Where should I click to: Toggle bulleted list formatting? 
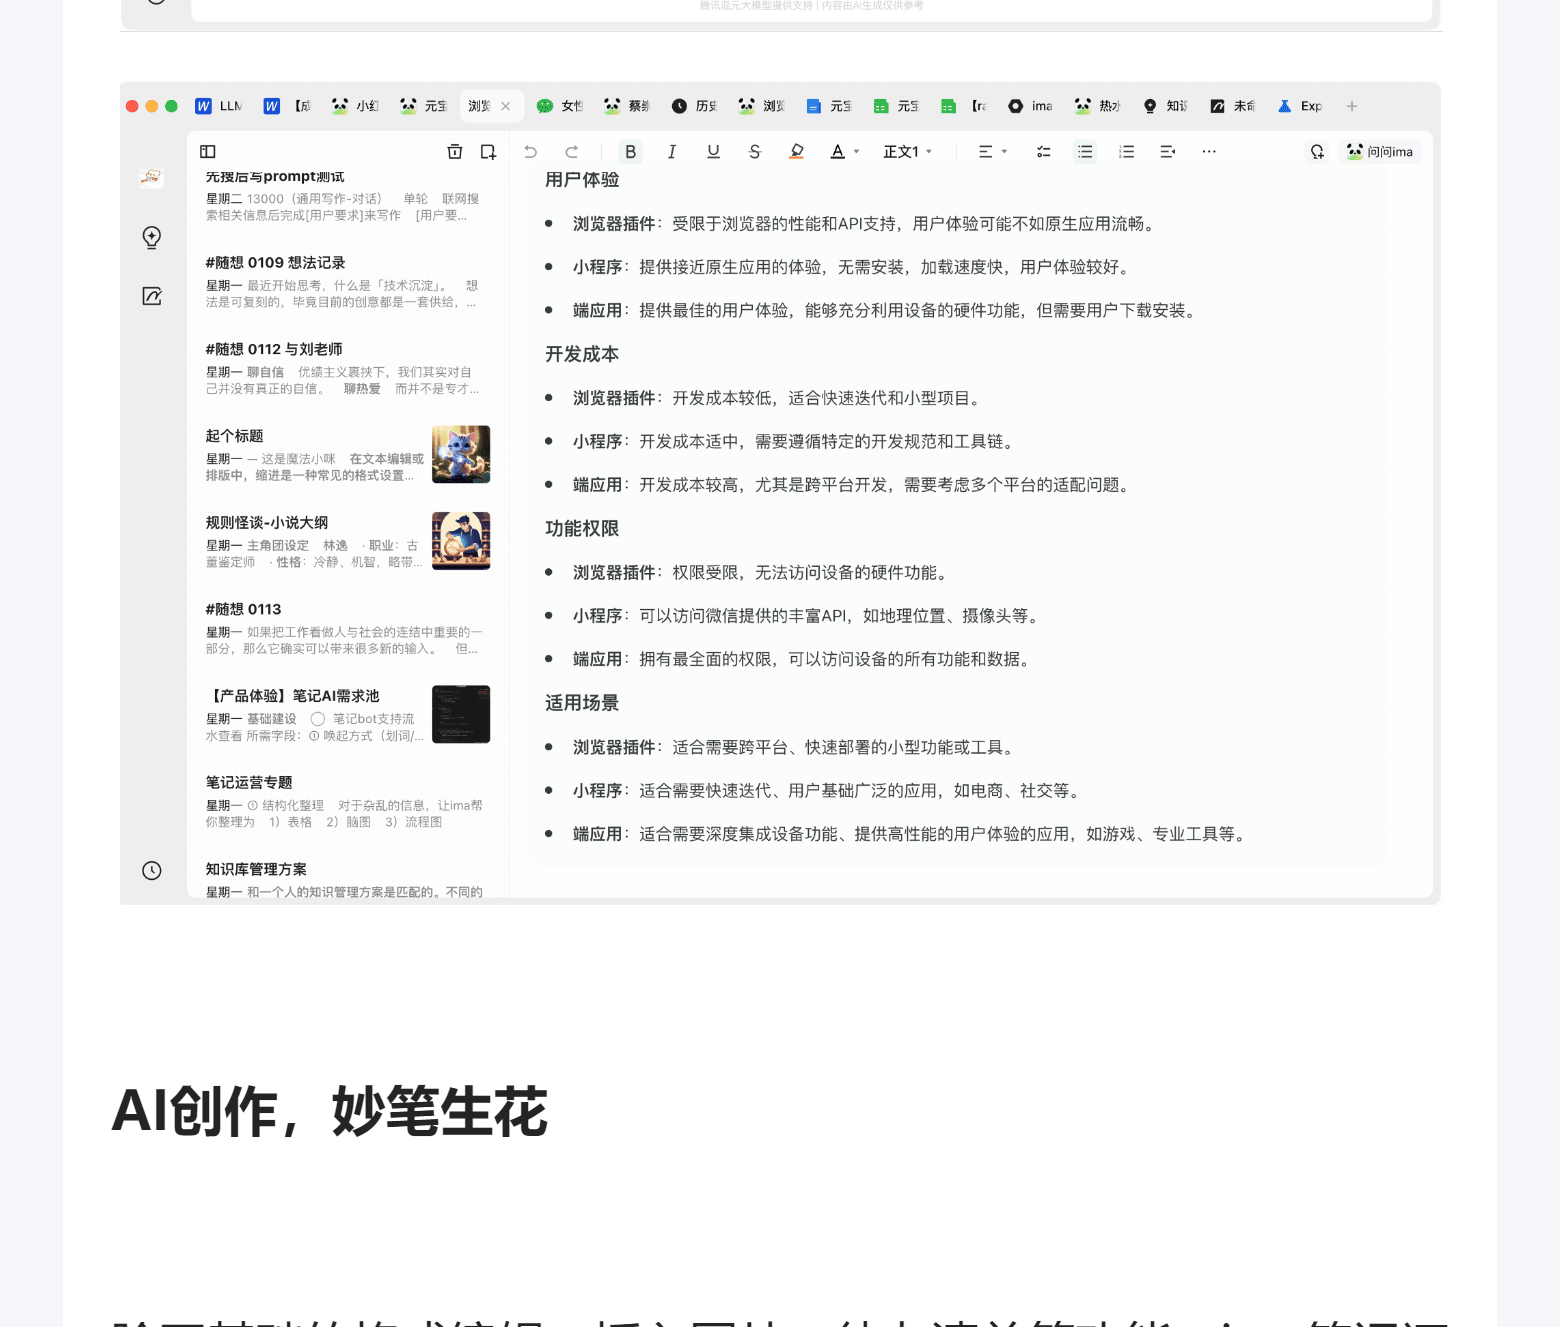[x=1085, y=152]
